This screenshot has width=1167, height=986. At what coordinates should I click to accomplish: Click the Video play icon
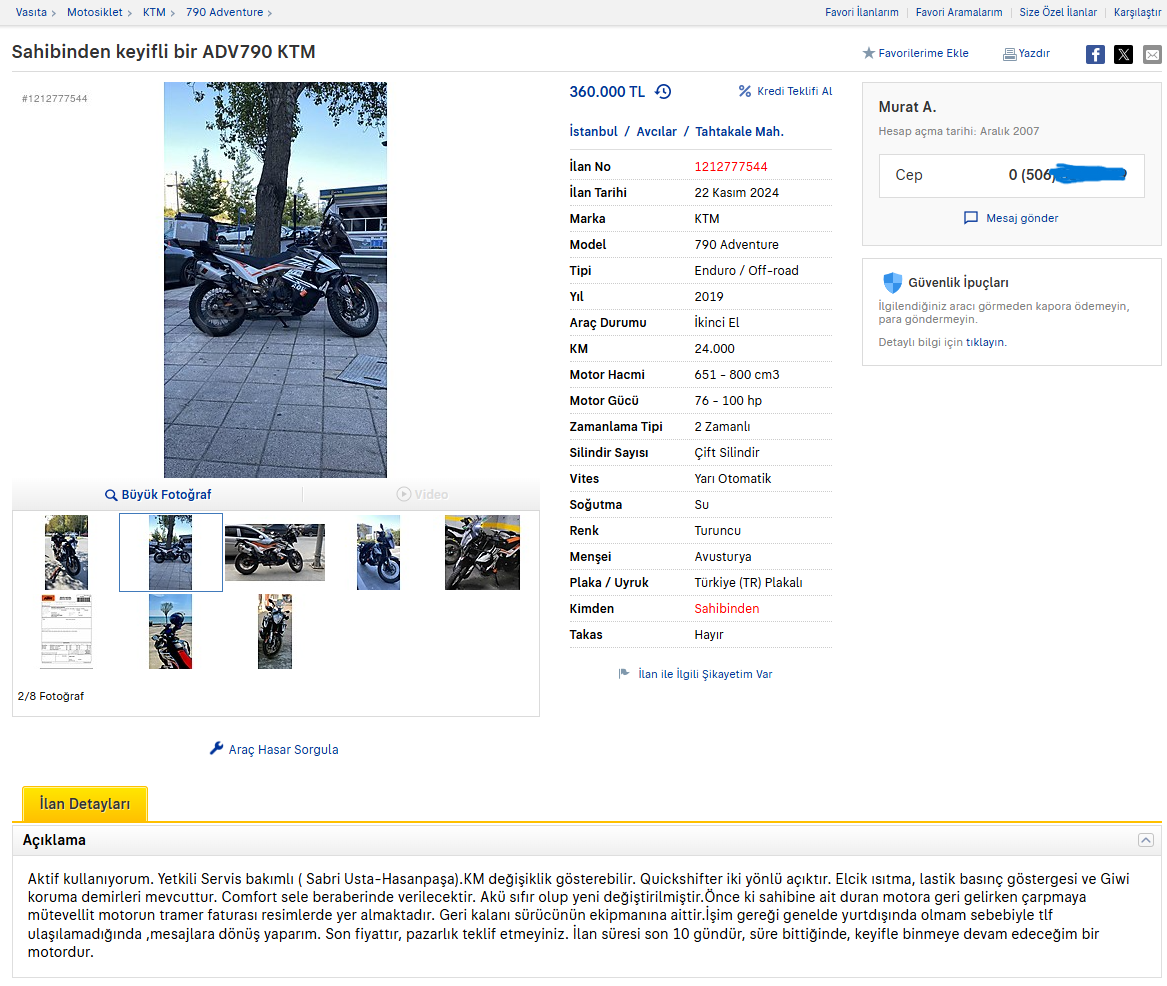[403, 494]
